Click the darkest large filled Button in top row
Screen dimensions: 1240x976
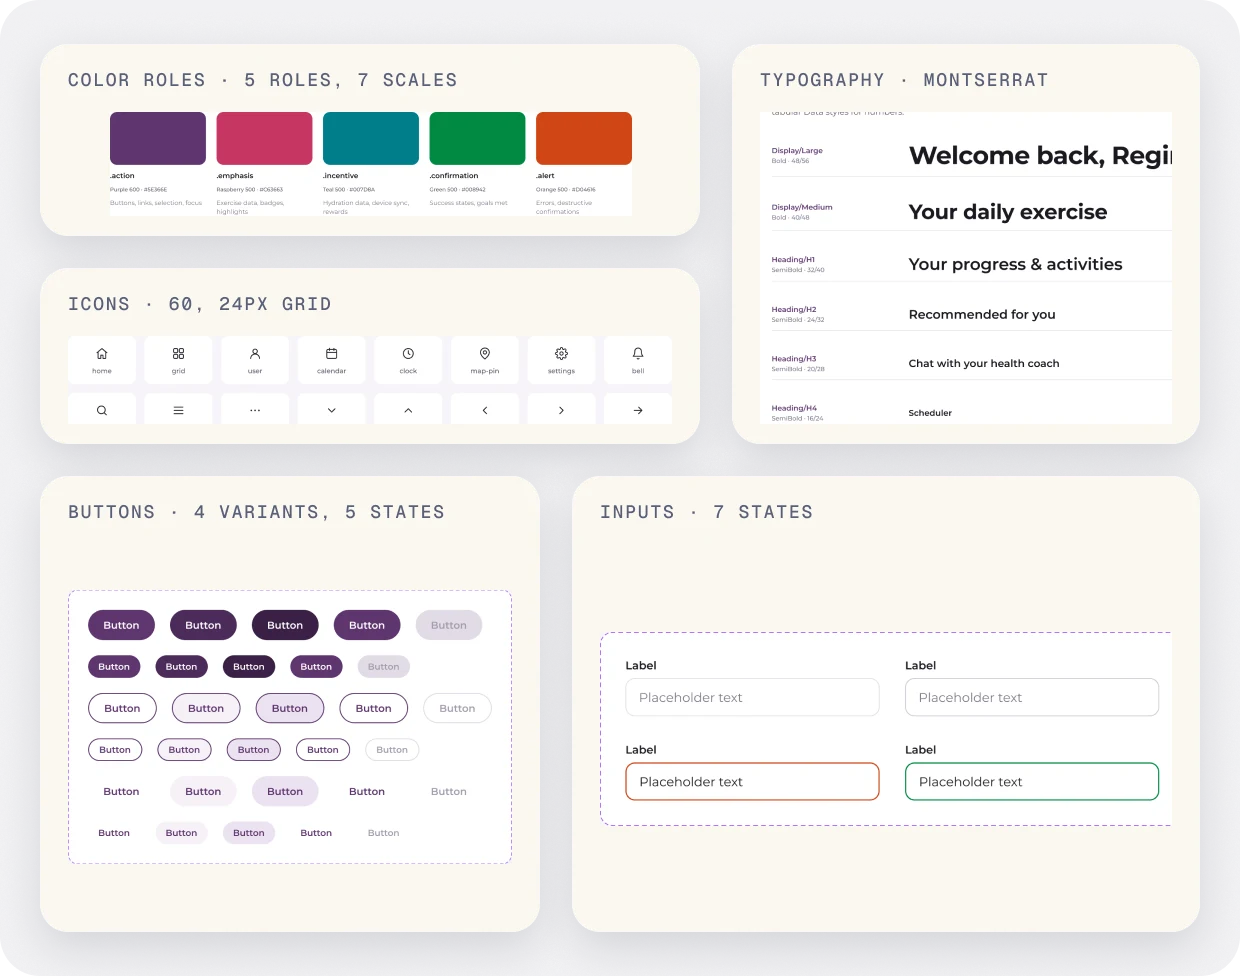click(285, 625)
